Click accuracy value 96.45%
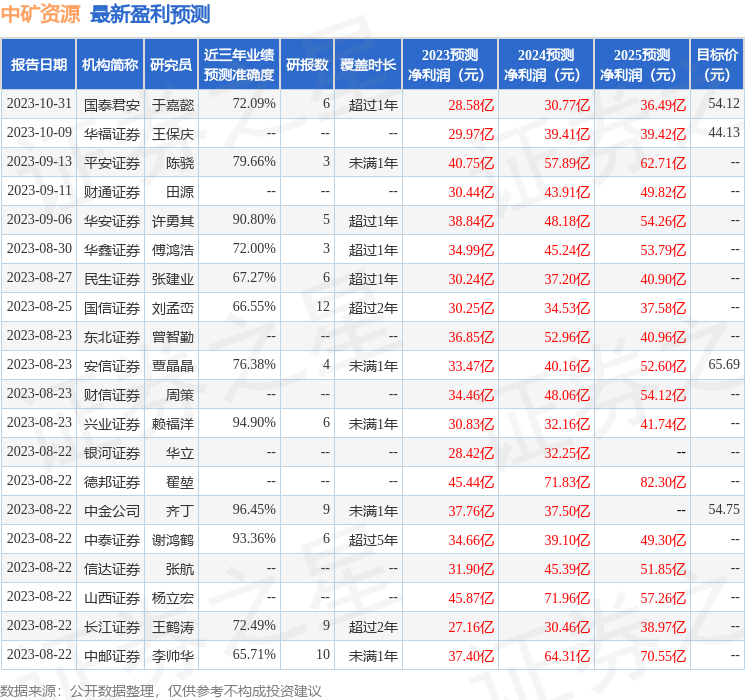This screenshot has width=745, height=700. (254, 509)
